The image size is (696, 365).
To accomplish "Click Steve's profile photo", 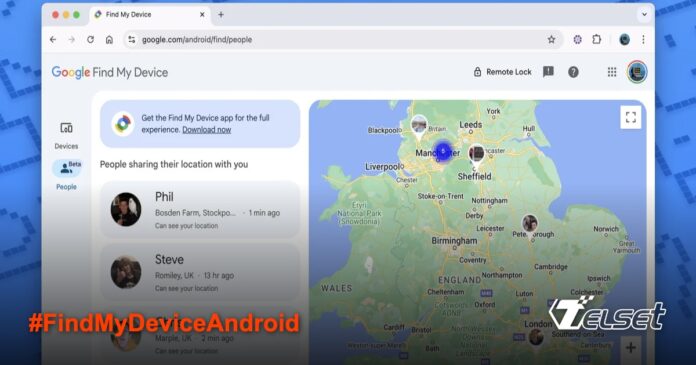I will [126, 272].
